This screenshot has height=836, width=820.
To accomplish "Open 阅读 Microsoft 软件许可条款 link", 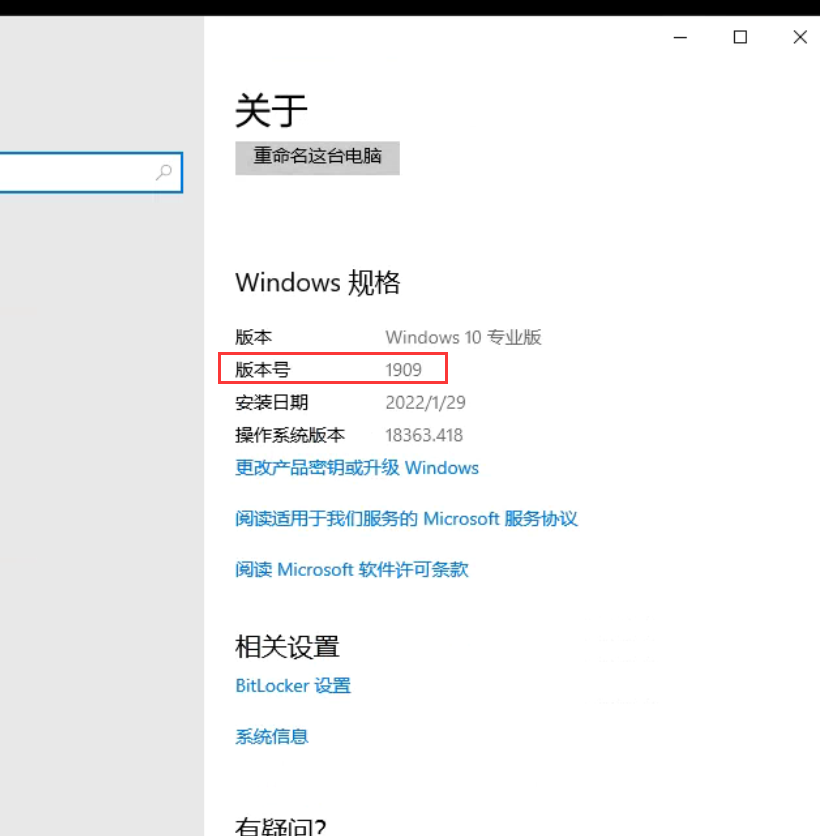I will (x=352, y=569).
